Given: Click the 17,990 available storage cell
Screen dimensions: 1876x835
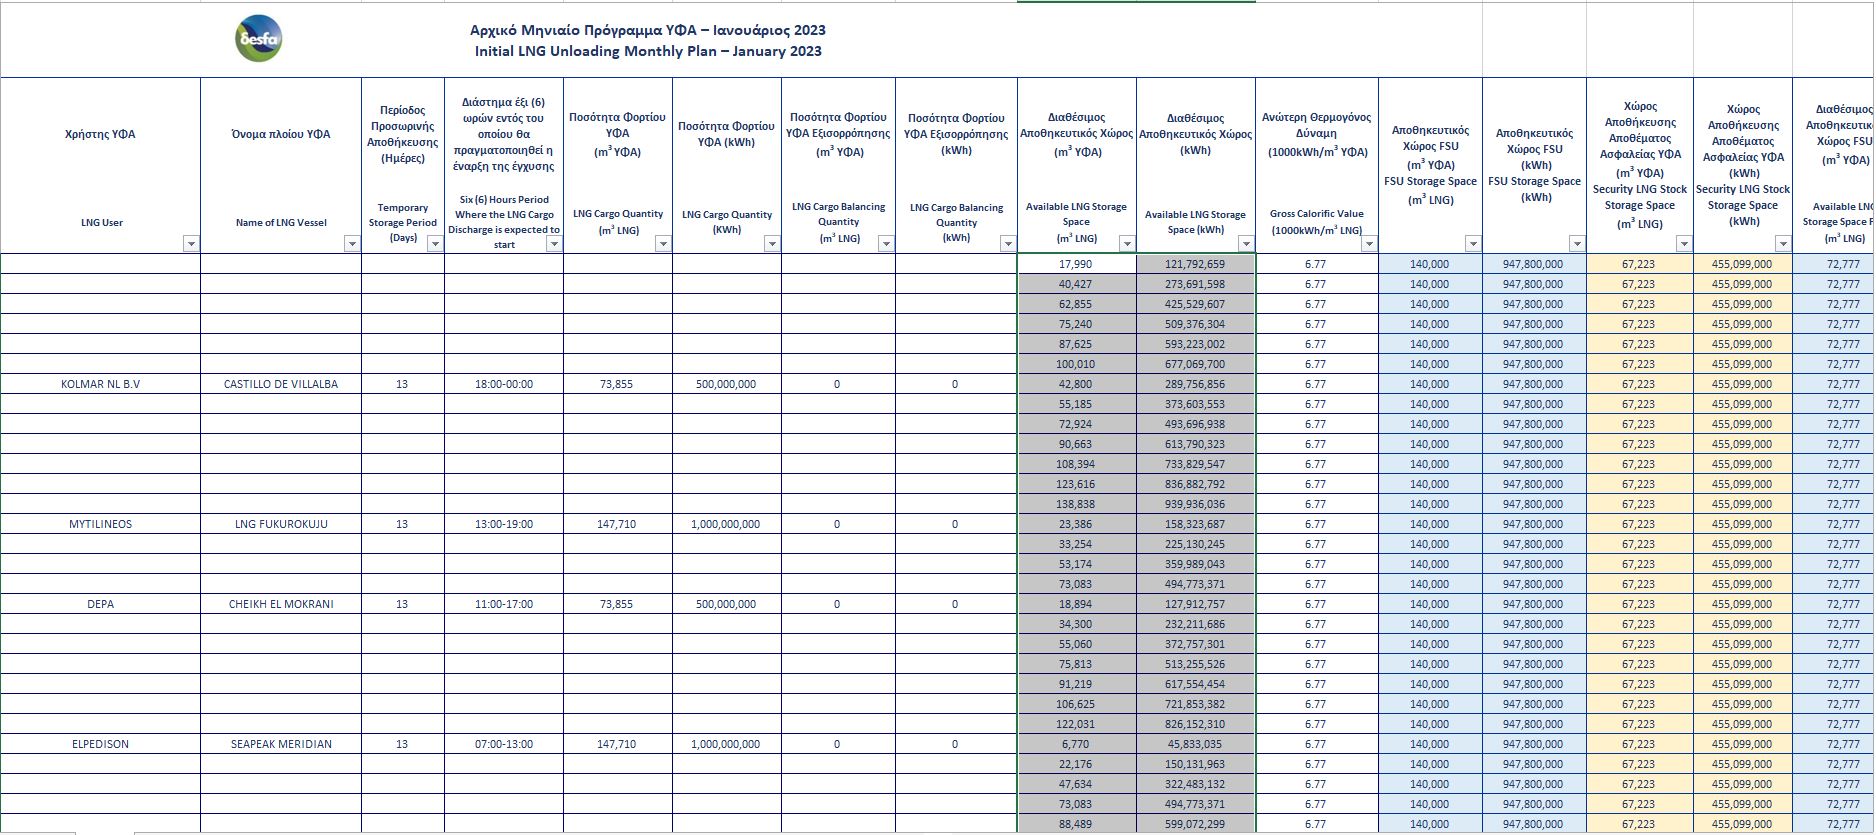Looking at the screenshot, I should (1076, 264).
